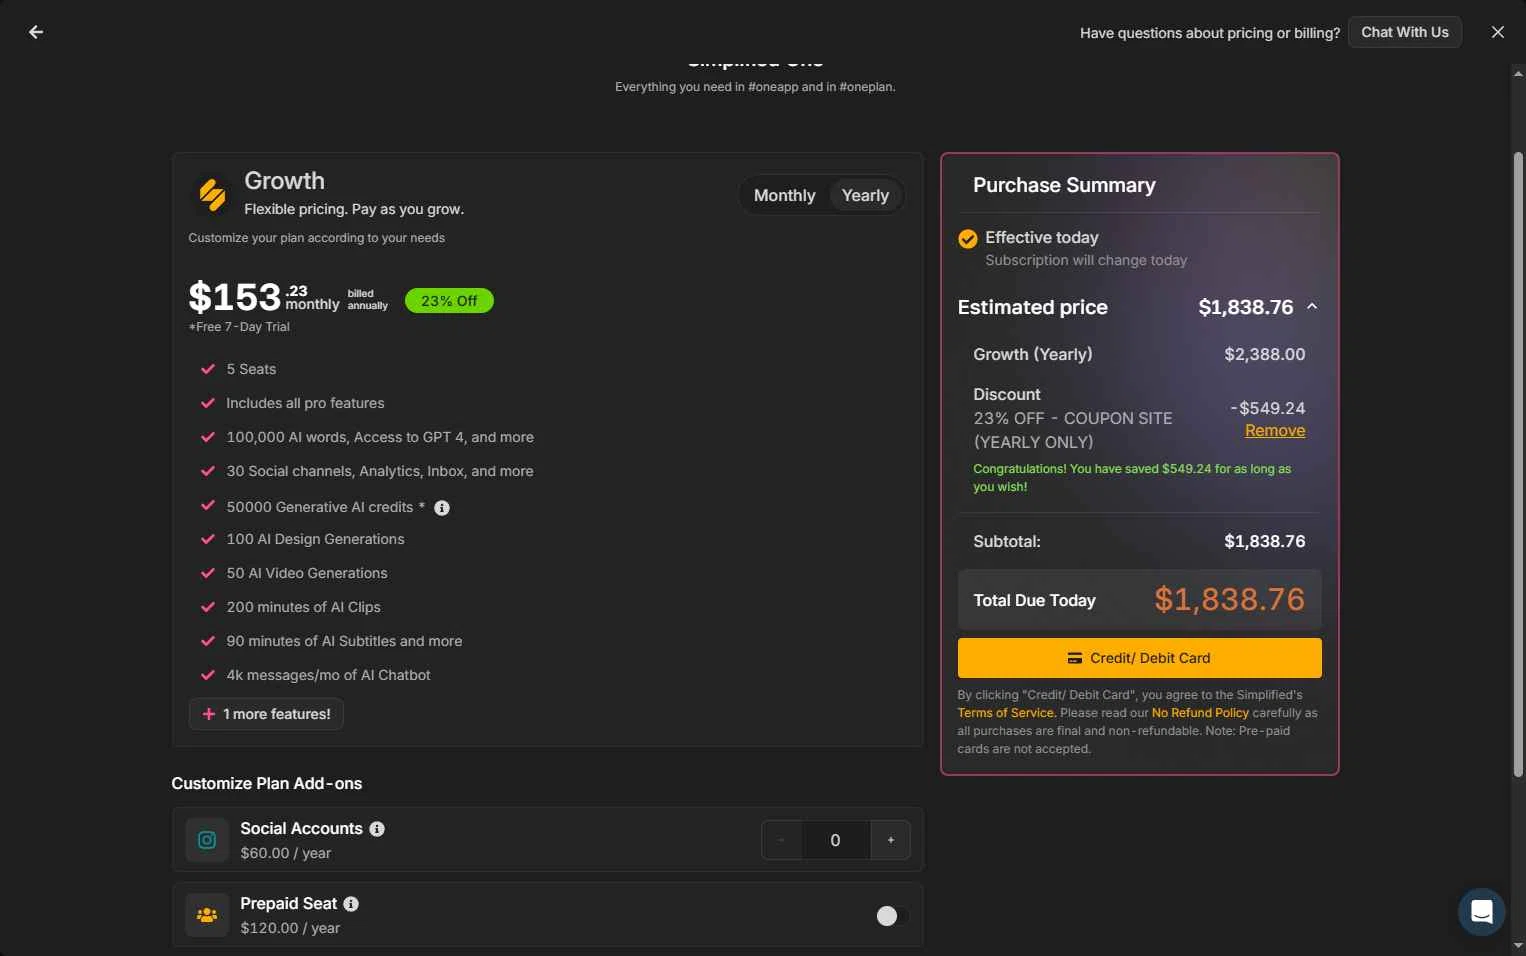Screen dimensions: 1526x956
Task: Open the Chat With Us button
Action: [1405, 32]
